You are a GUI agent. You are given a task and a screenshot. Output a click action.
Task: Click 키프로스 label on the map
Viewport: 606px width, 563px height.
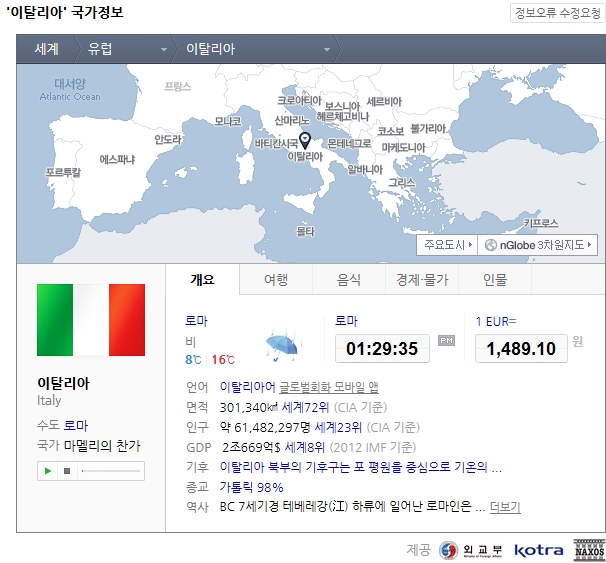click(x=541, y=223)
